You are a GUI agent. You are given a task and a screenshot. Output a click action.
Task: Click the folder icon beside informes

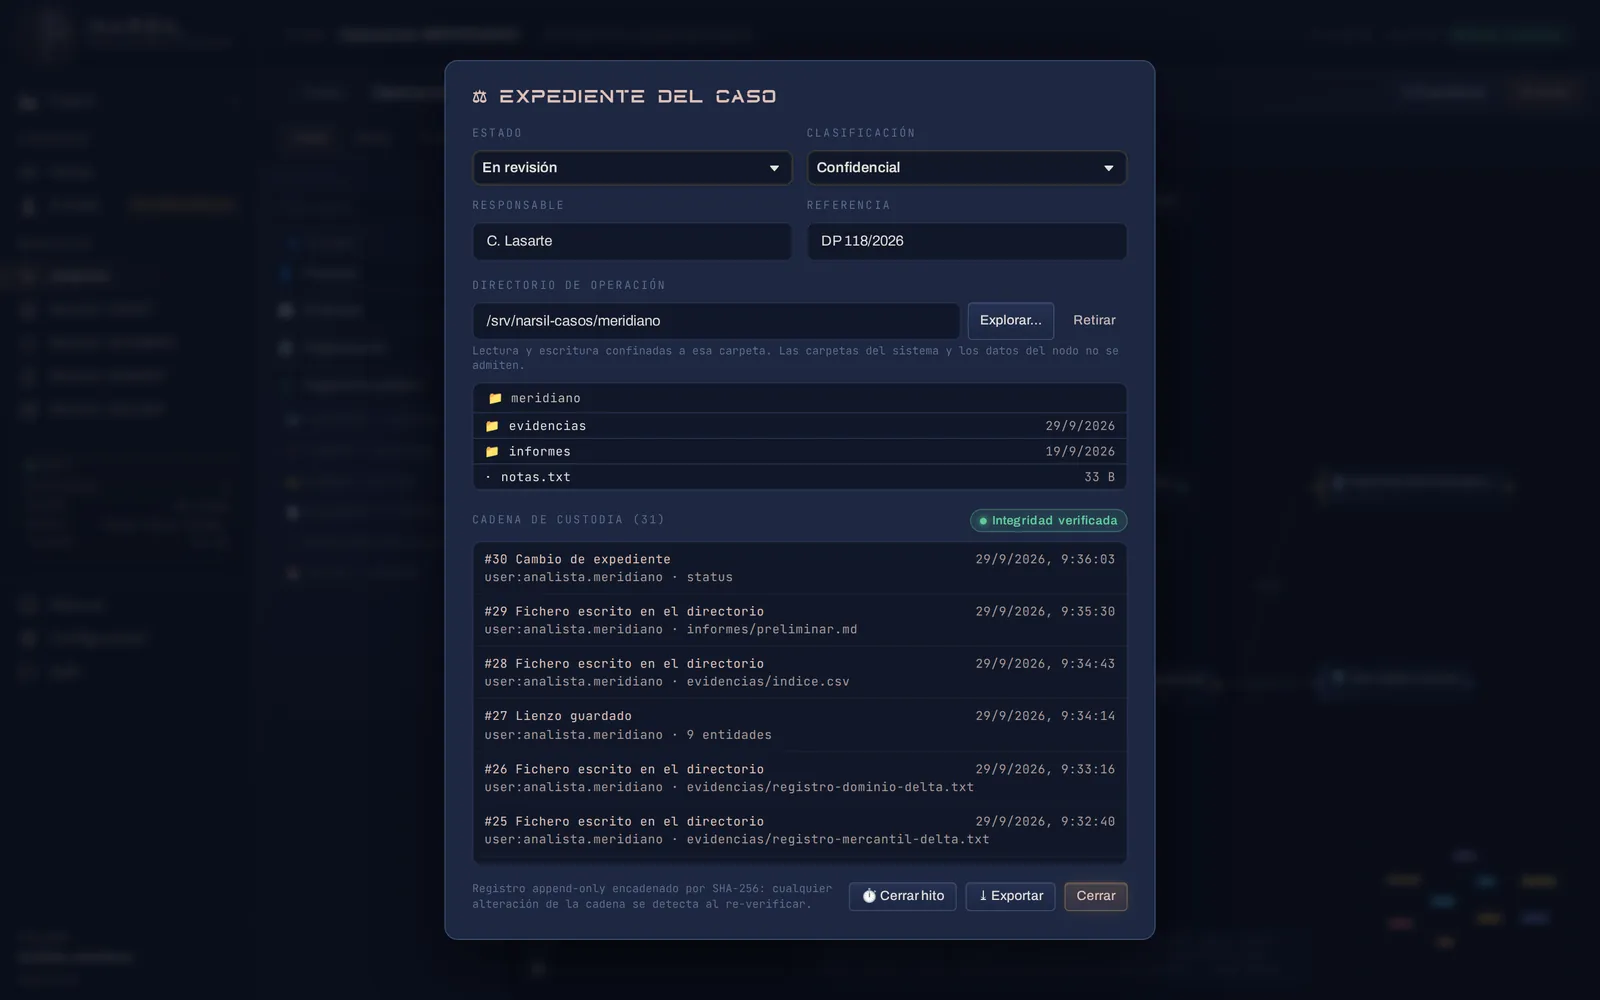pos(492,452)
